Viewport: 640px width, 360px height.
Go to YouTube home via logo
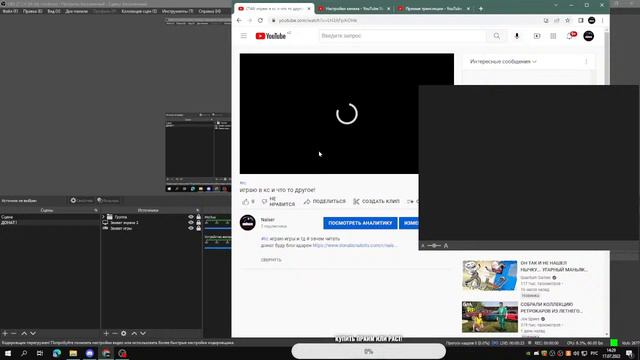[x=271, y=36]
